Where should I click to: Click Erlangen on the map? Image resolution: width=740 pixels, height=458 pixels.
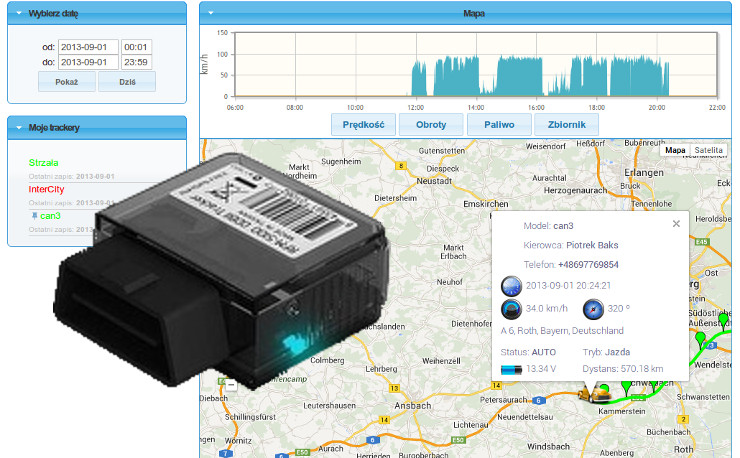pos(644,173)
